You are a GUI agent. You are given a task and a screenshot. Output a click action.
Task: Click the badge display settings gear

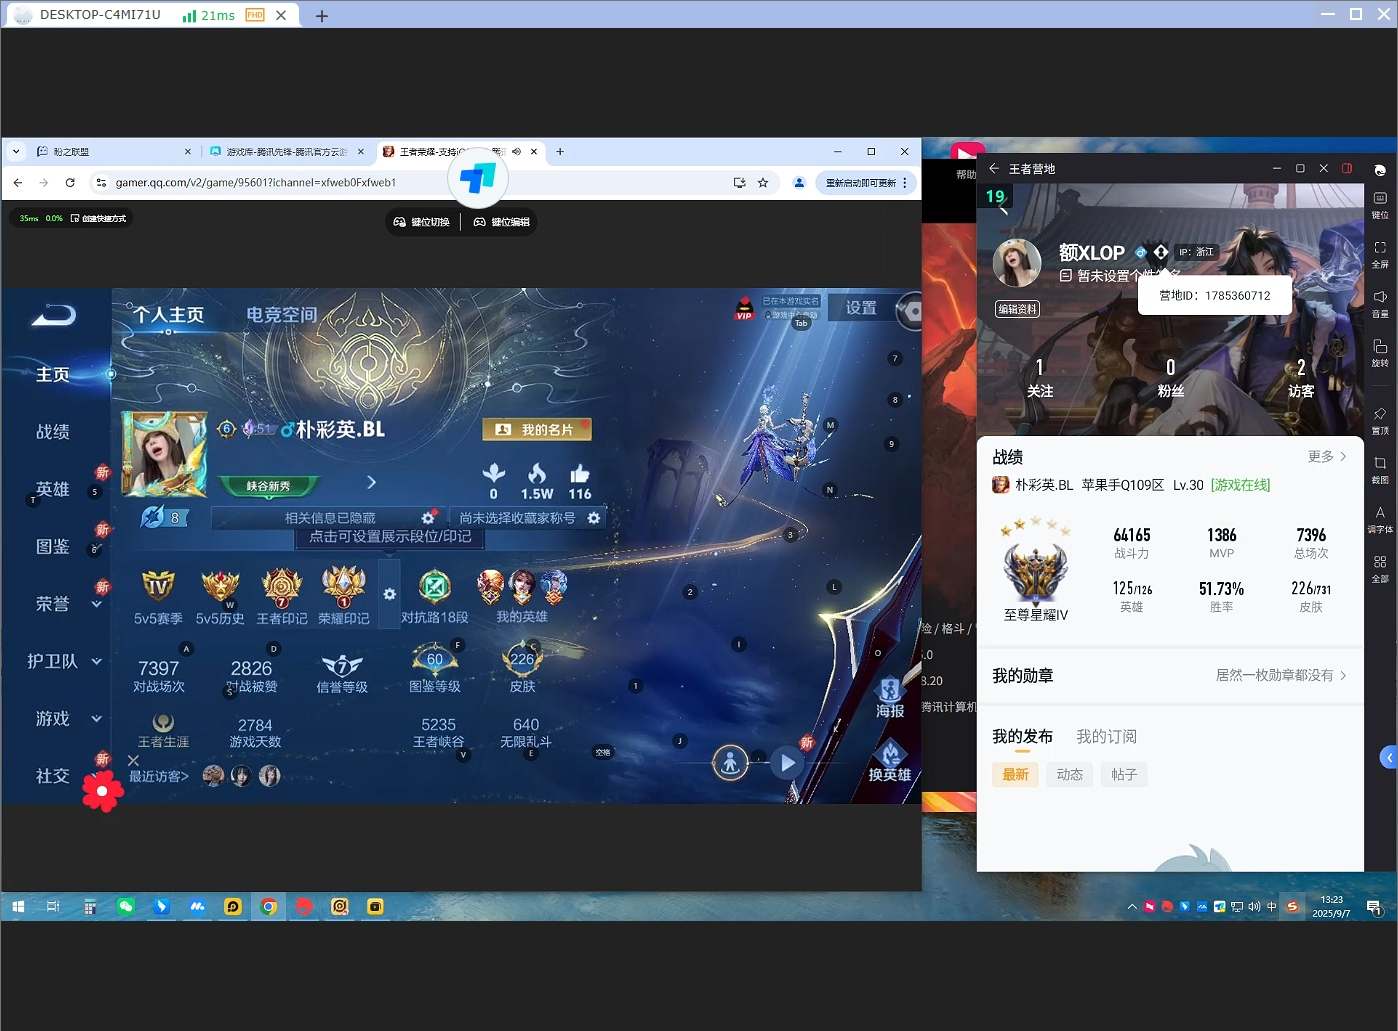tap(390, 594)
